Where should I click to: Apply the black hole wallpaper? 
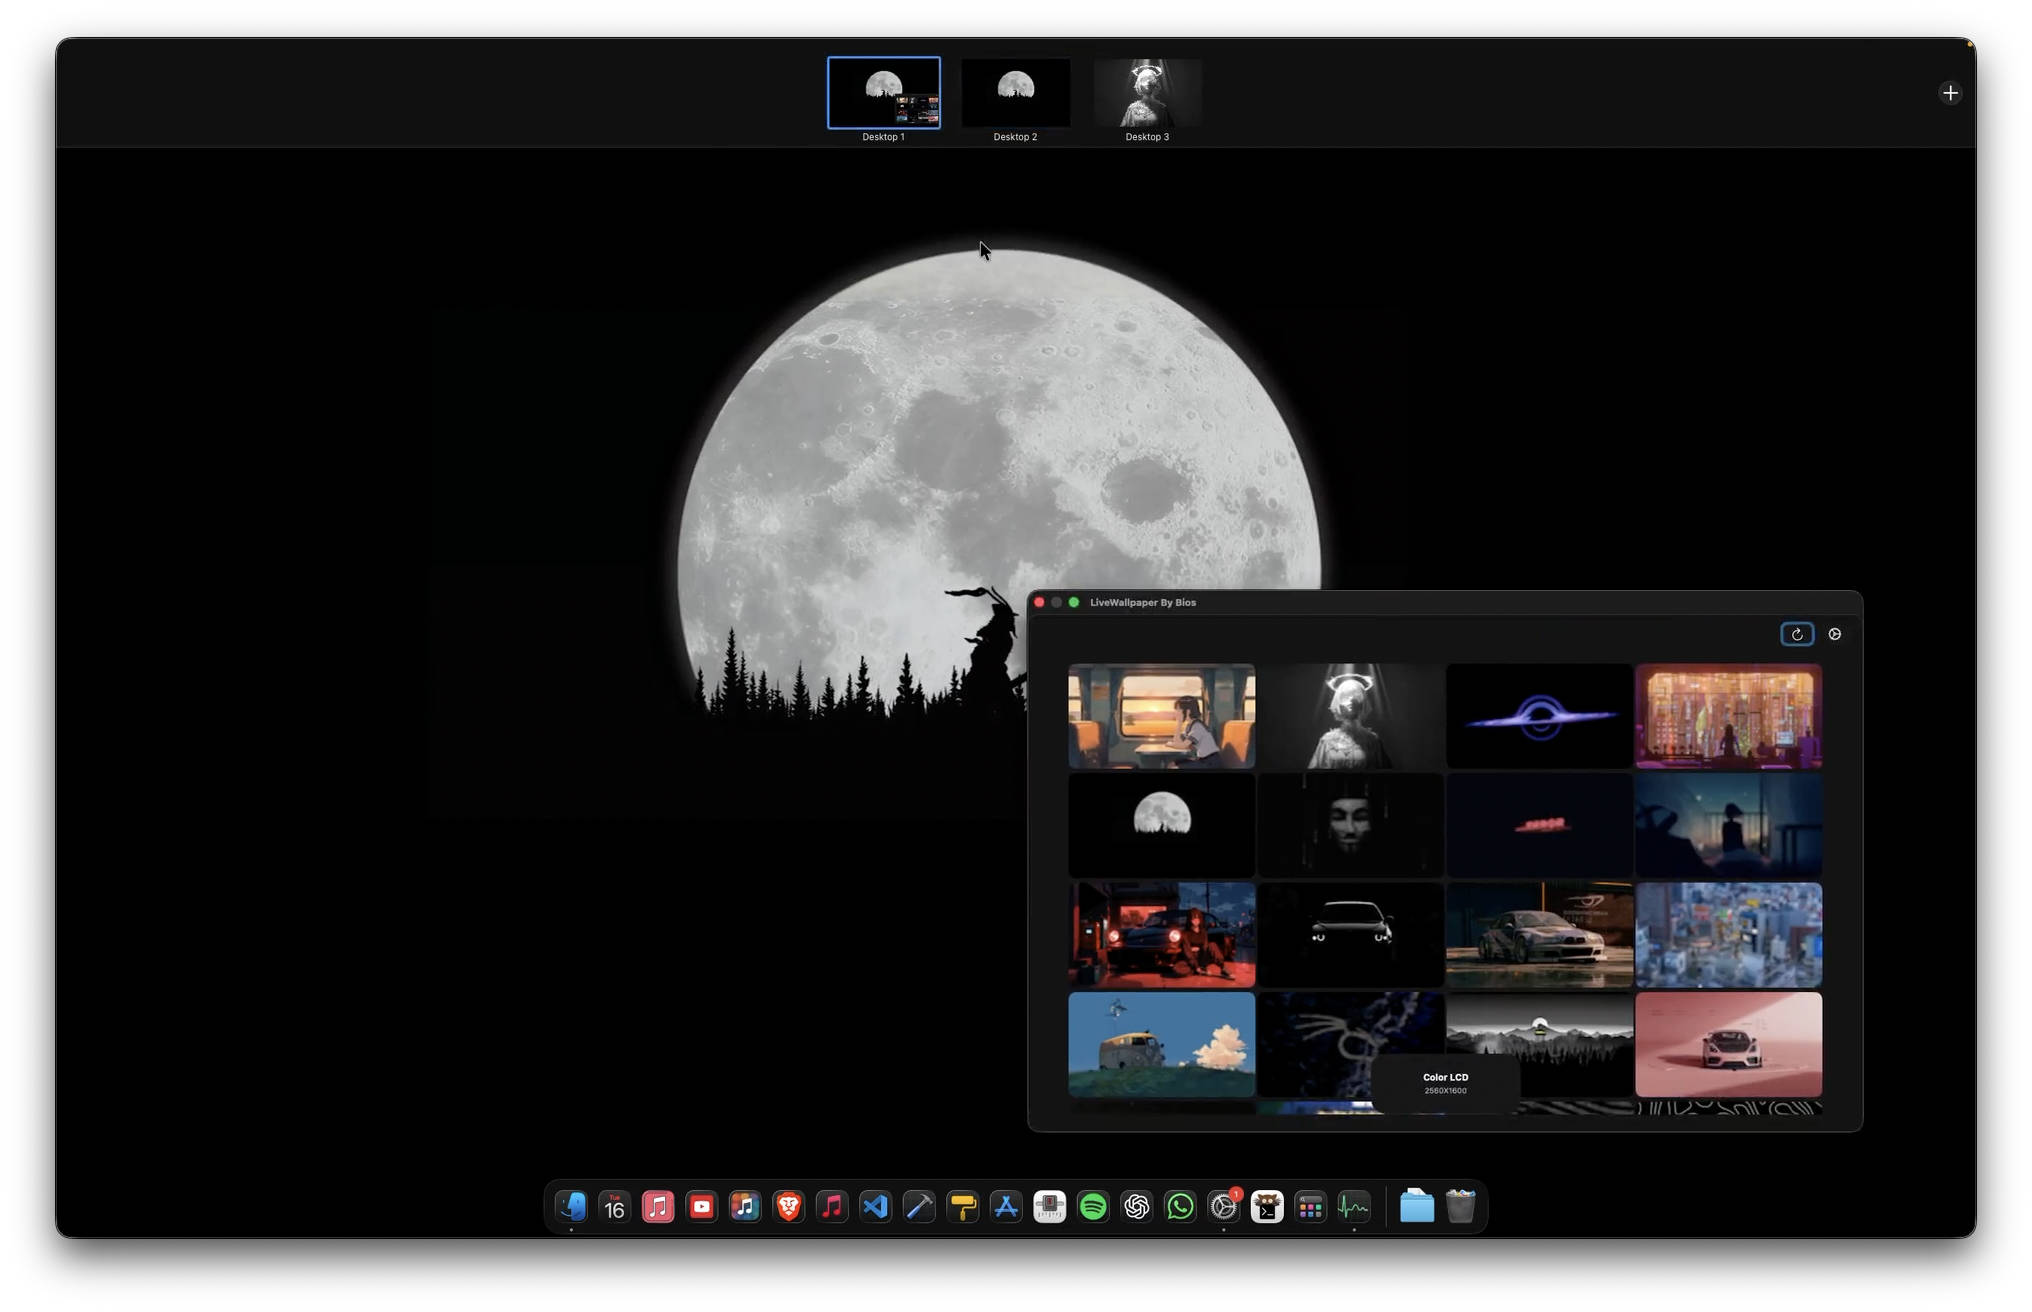(1538, 715)
